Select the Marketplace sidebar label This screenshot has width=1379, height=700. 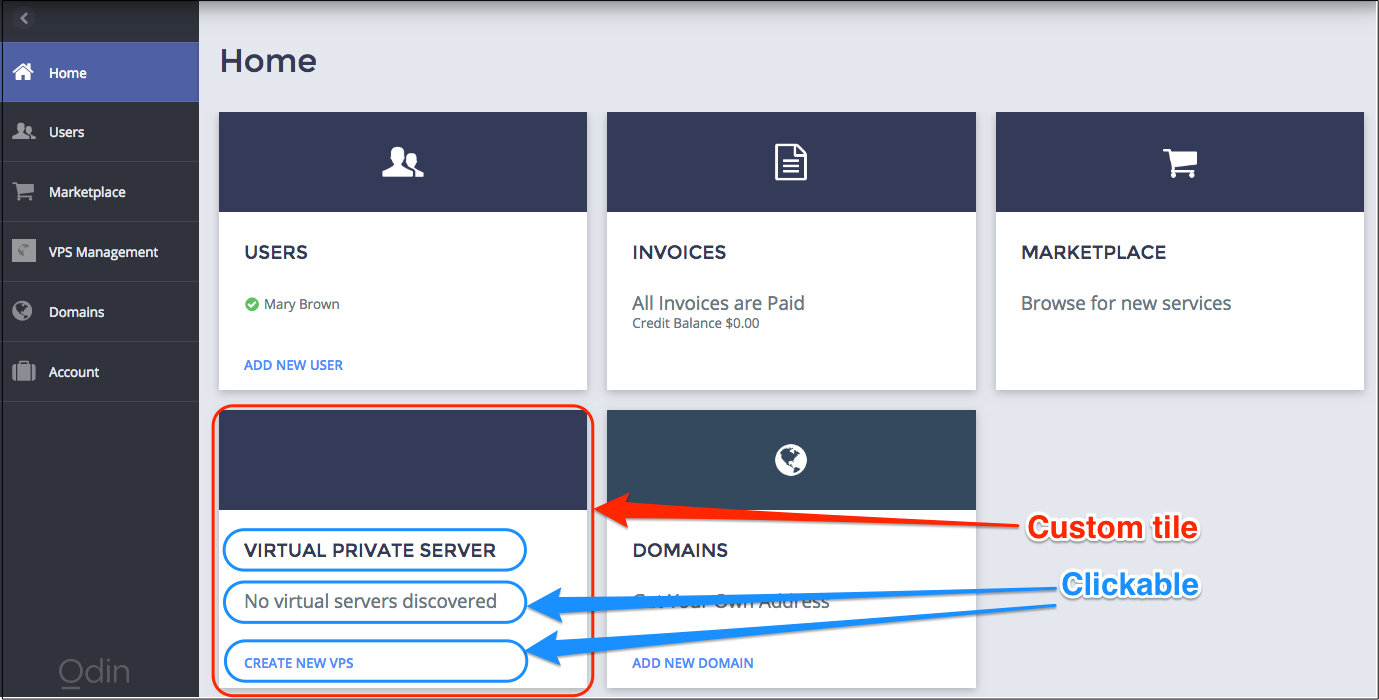point(87,192)
